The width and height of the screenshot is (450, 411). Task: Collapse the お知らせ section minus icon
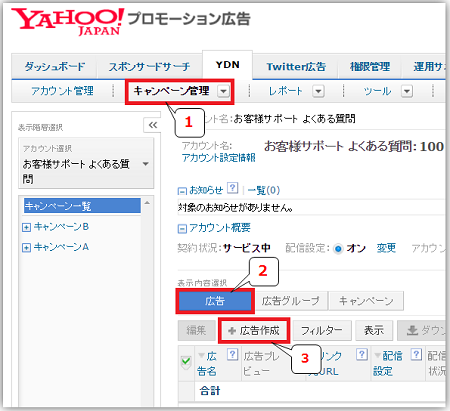182,191
